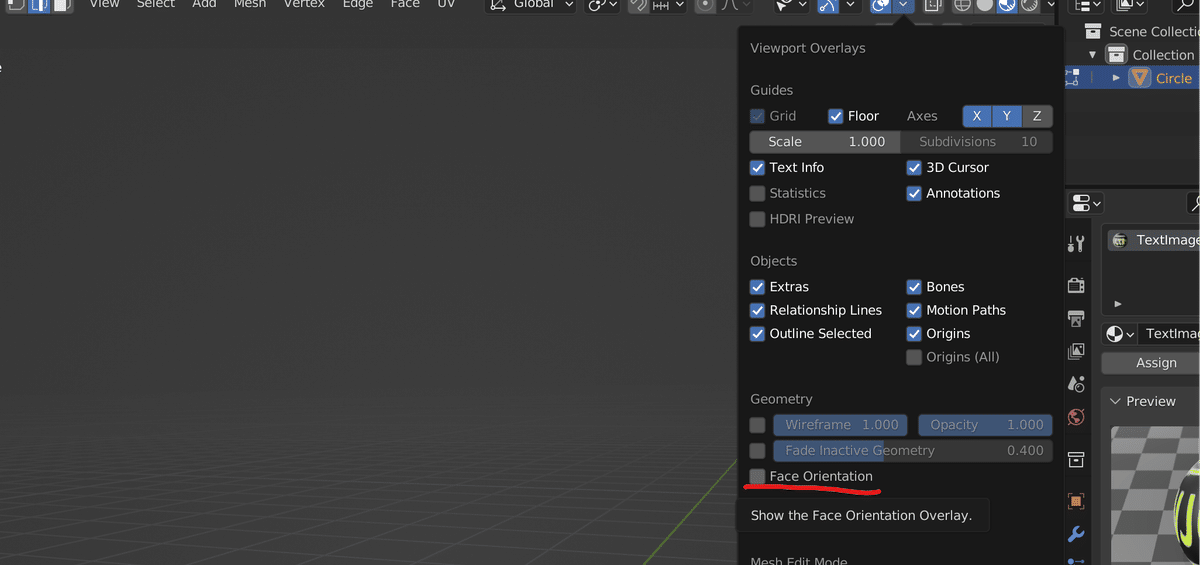The height and width of the screenshot is (565, 1200).
Task: Open the Render properties tab
Action: click(x=1076, y=285)
